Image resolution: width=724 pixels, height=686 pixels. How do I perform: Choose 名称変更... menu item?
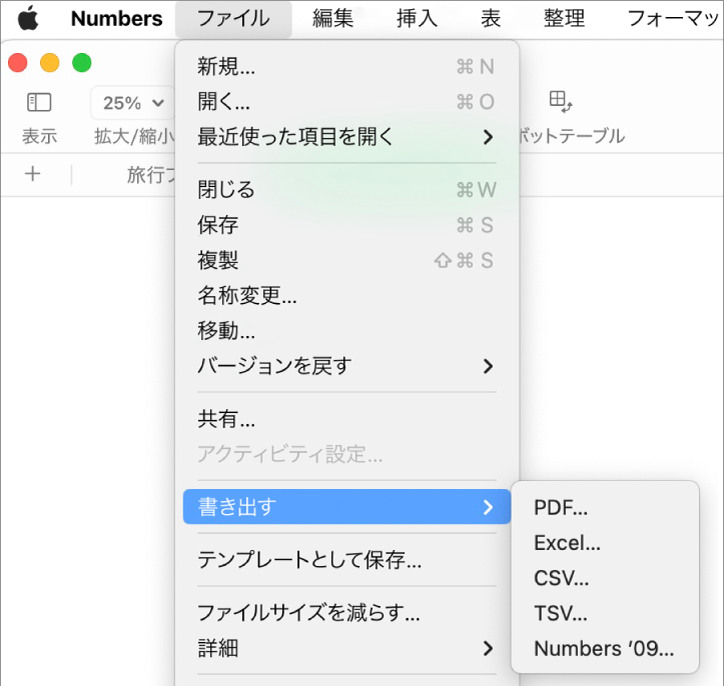[347, 295]
